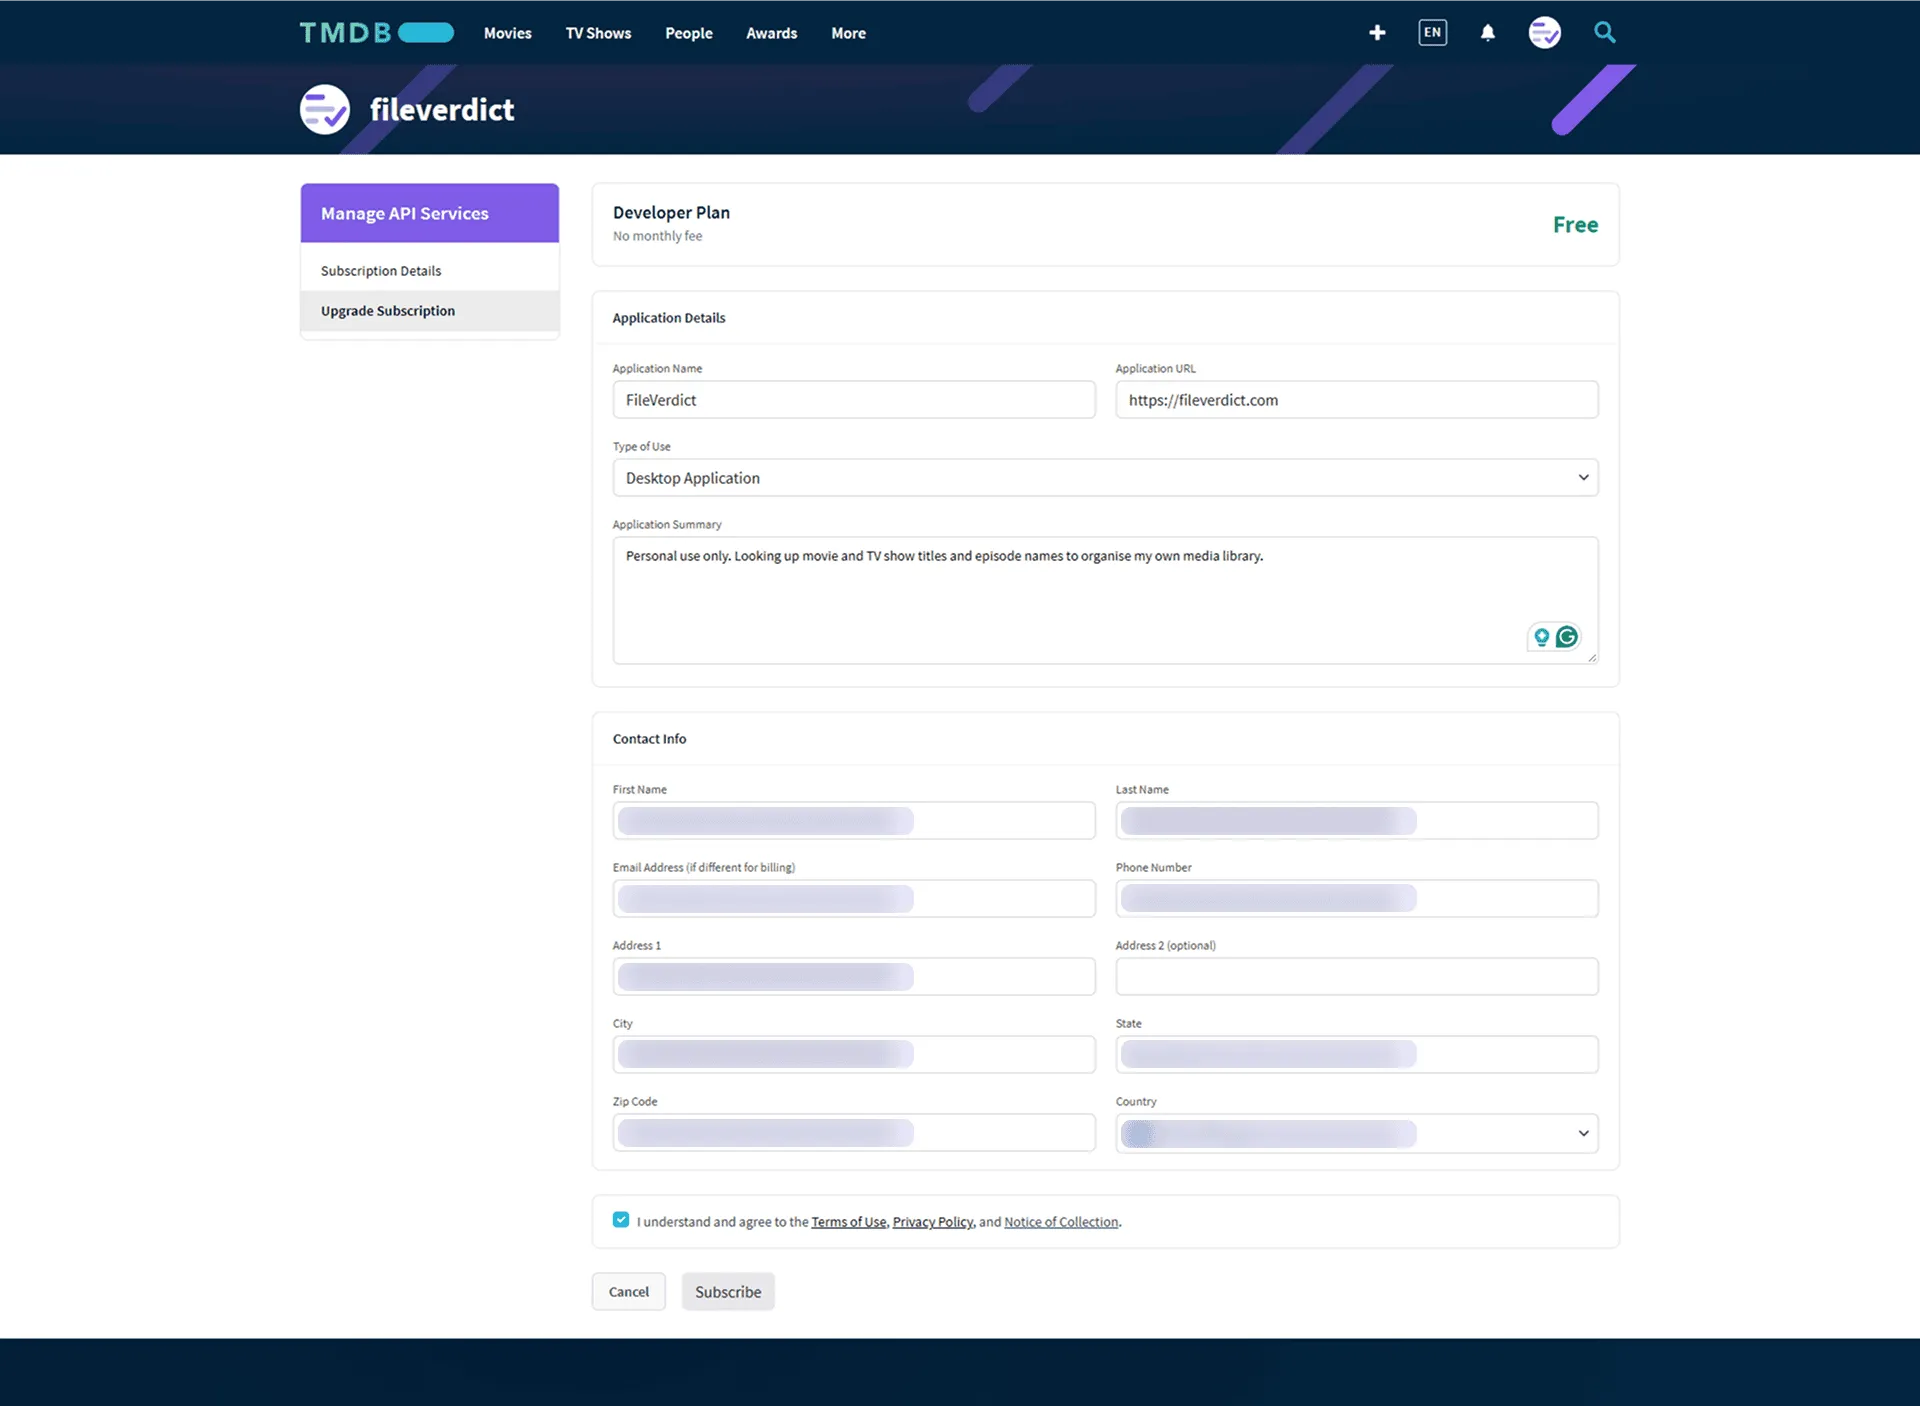1920x1406 pixels.
Task: Click the Cancel button
Action: 628,1291
